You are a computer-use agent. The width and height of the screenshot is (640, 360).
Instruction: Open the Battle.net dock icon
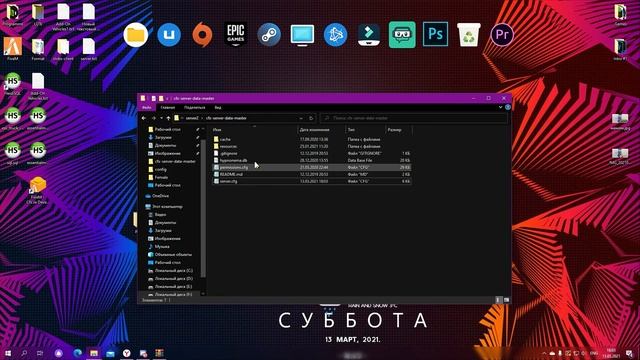(336, 35)
